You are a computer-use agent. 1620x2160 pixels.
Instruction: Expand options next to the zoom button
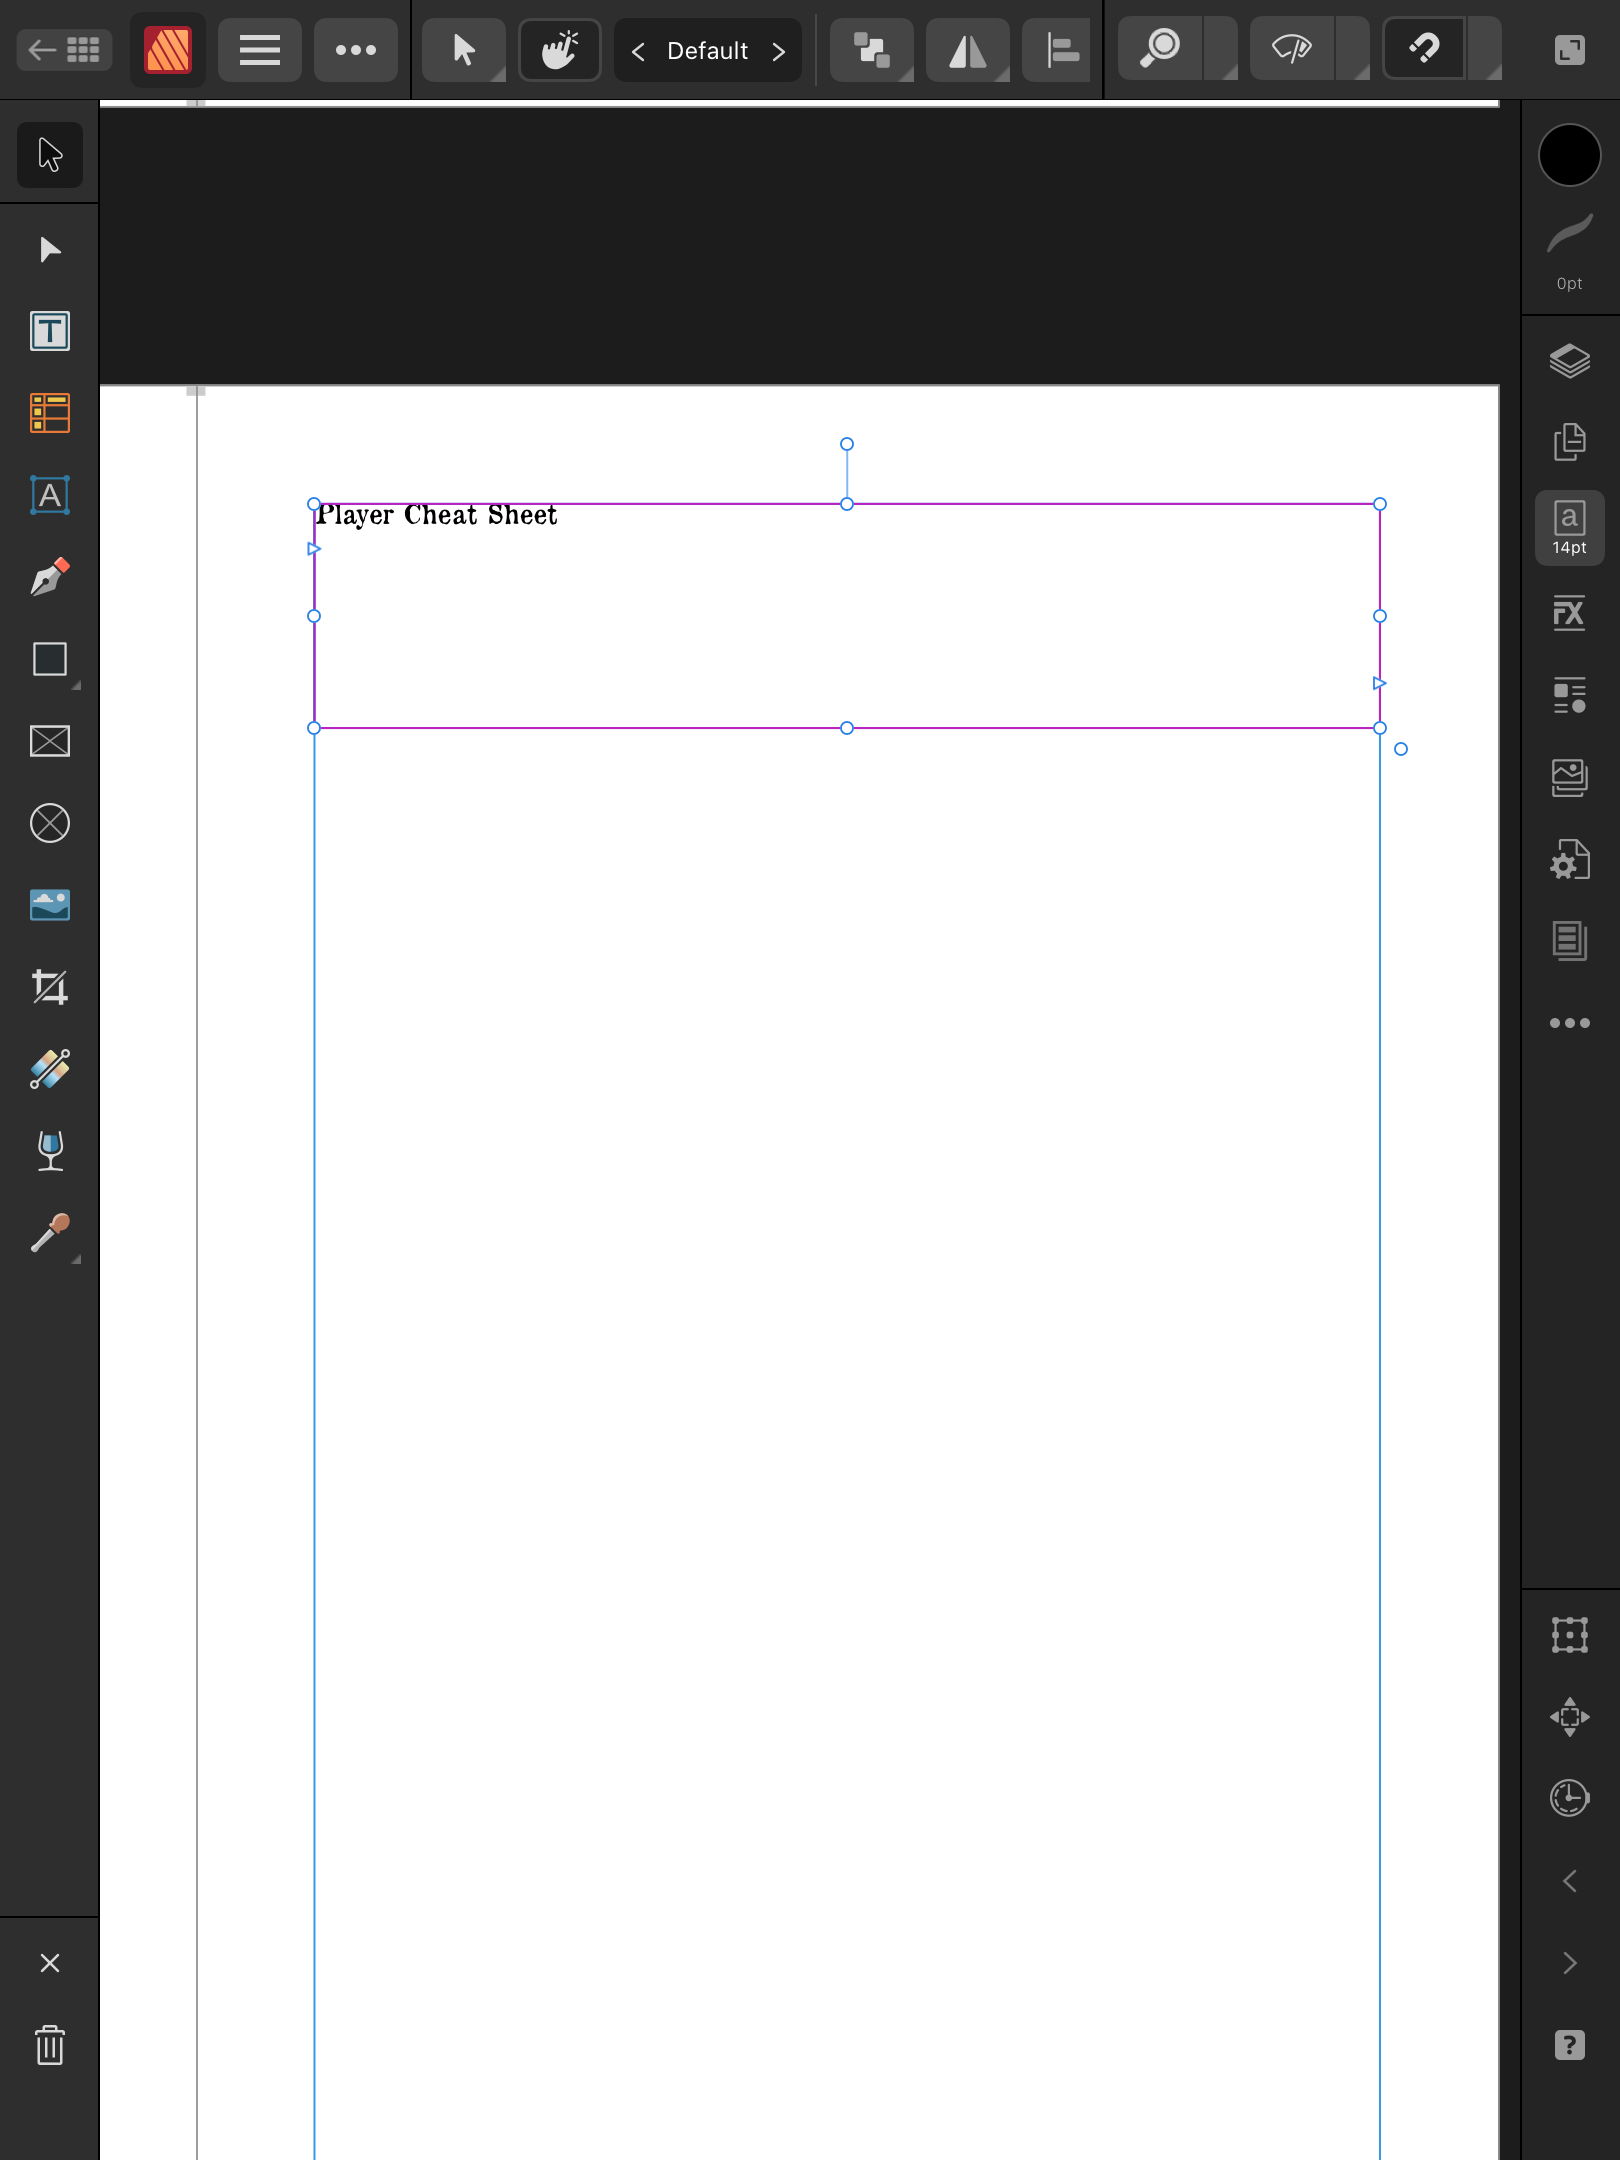click(x=1221, y=49)
